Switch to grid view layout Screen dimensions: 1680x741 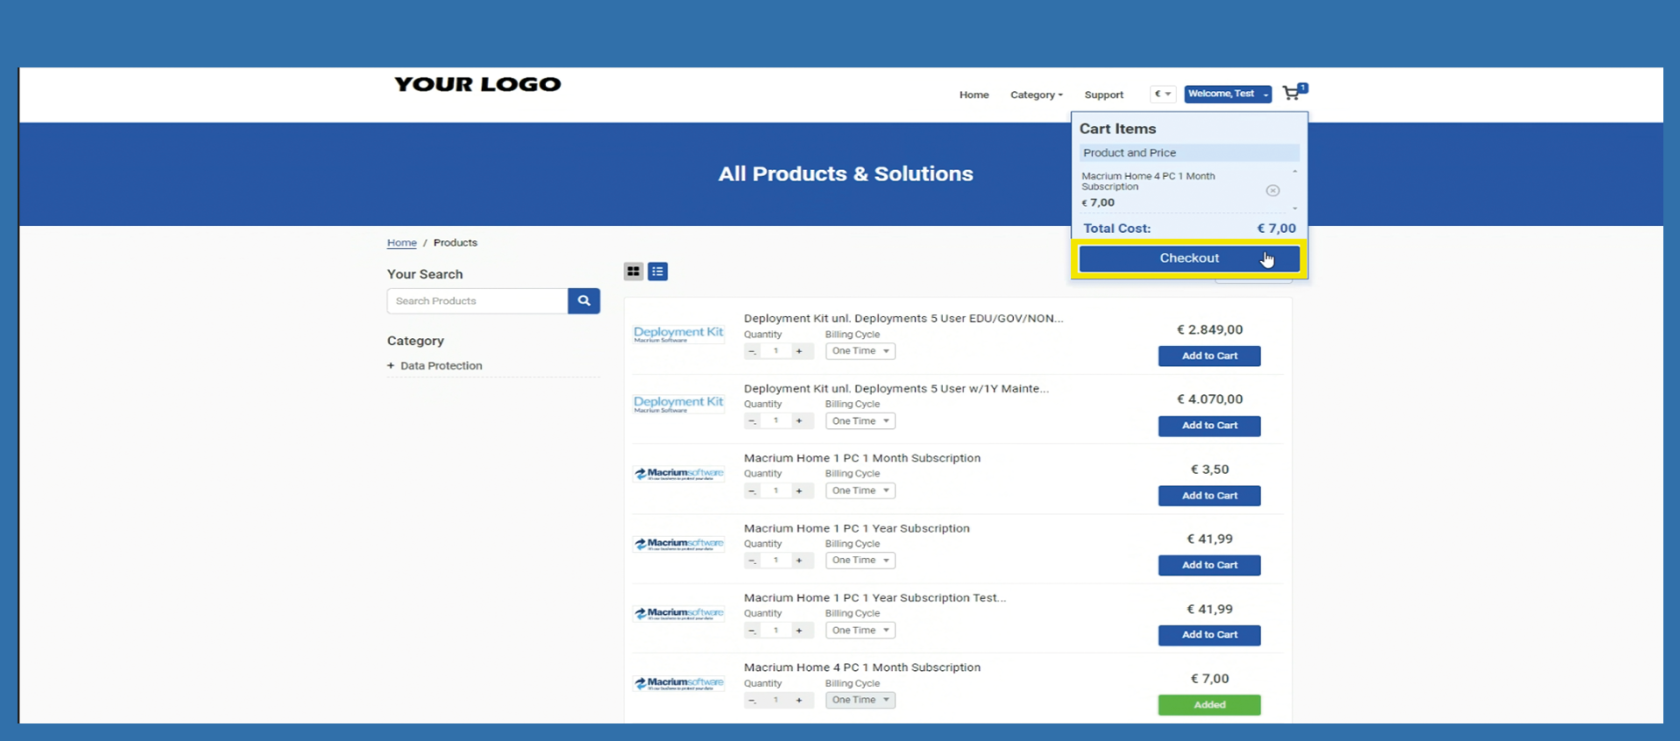point(633,272)
